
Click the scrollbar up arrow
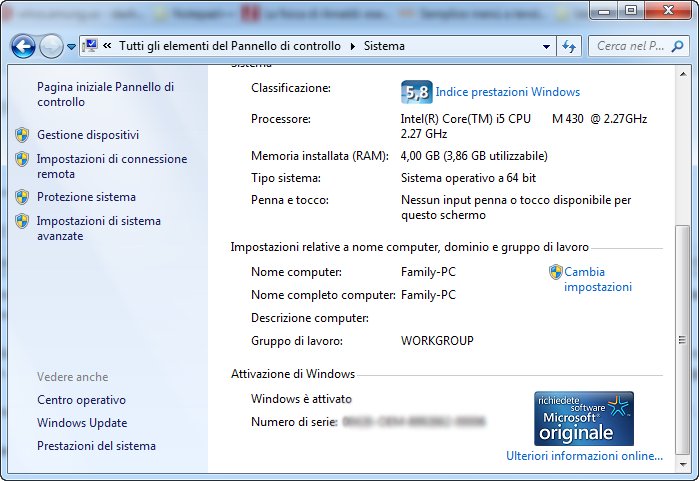tap(683, 74)
